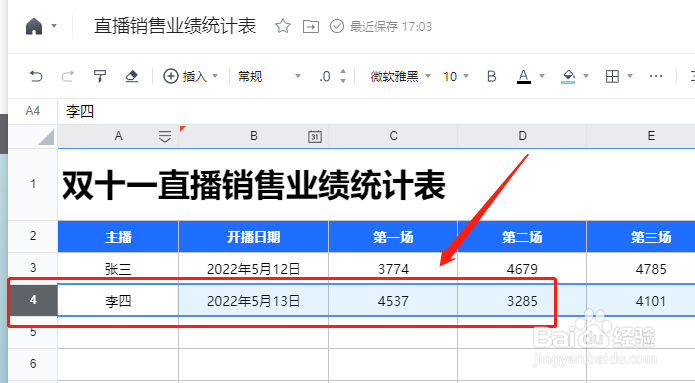The image size is (695, 383).
Task: Select all cells via the corner triangle
Action: 46,137
